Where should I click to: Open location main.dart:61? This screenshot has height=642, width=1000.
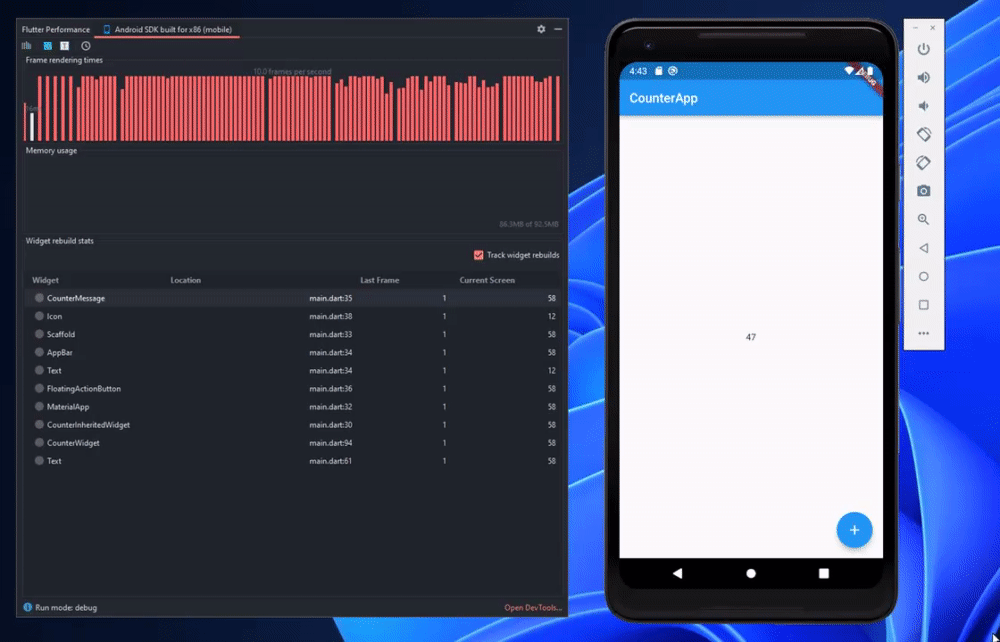pyautogui.click(x=330, y=460)
